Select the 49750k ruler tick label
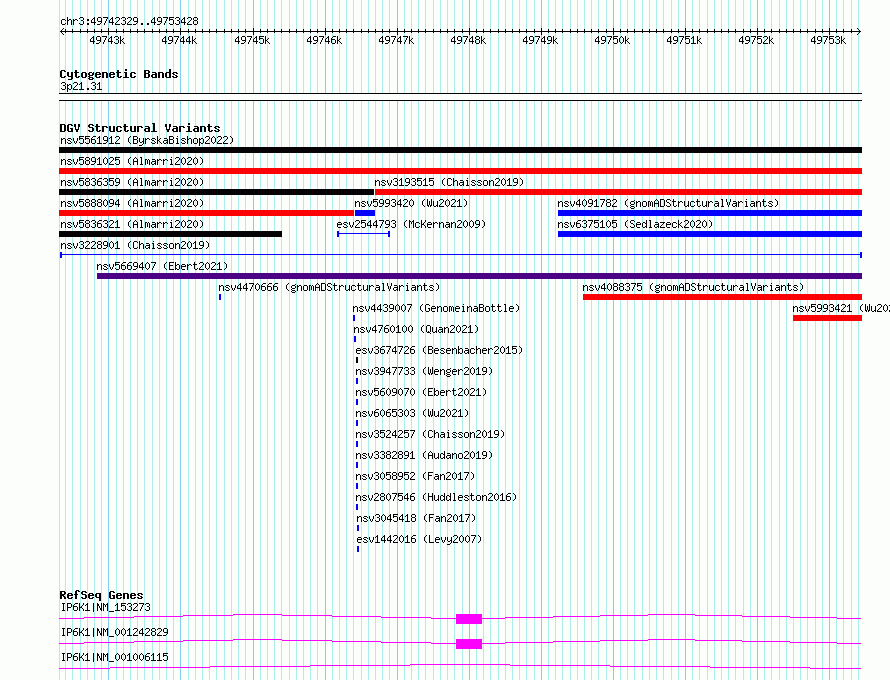This screenshot has width=890, height=680. (612, 40)
